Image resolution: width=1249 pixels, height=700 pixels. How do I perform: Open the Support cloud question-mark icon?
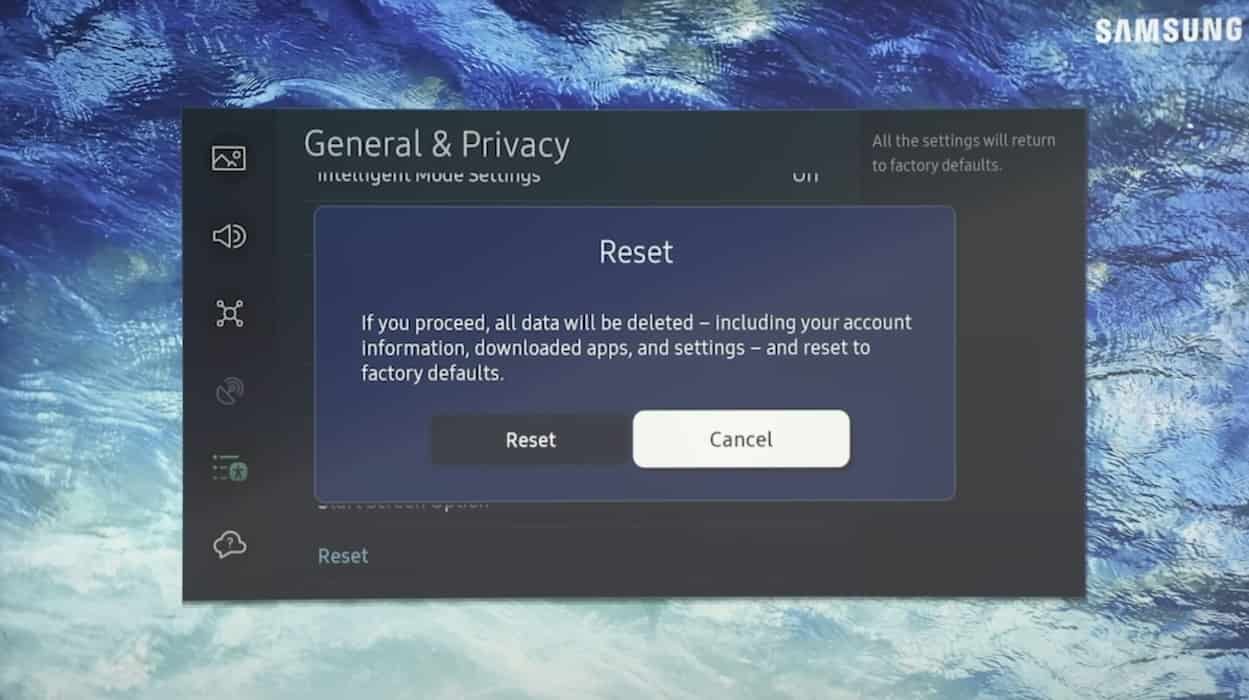coord(229,545)
